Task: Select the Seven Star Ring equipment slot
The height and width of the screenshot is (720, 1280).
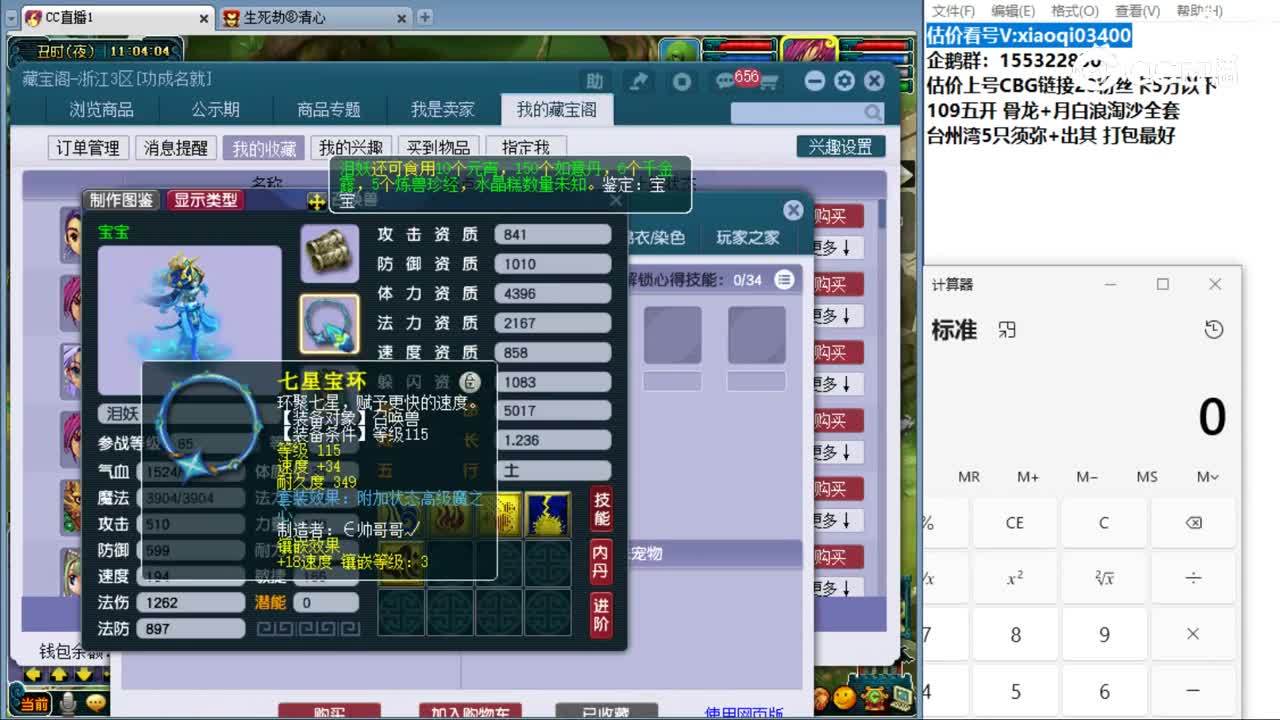Action: [x=330, y=324]
